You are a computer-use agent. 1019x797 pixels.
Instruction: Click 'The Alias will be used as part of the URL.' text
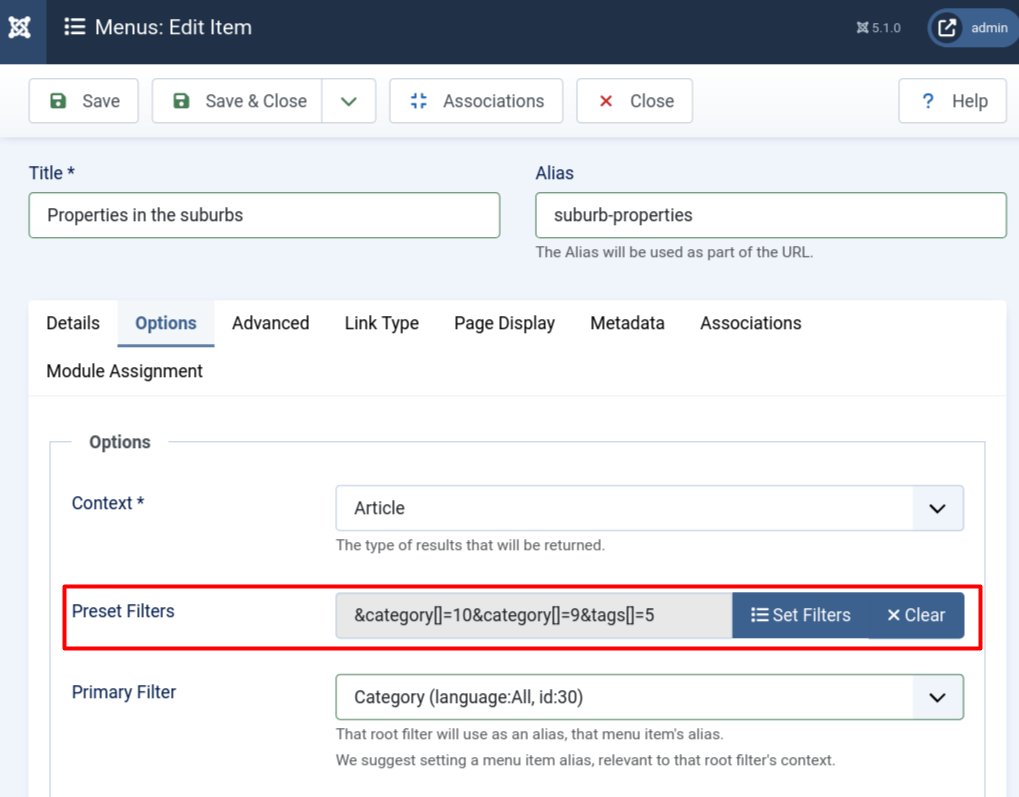(x=674, y=252)
